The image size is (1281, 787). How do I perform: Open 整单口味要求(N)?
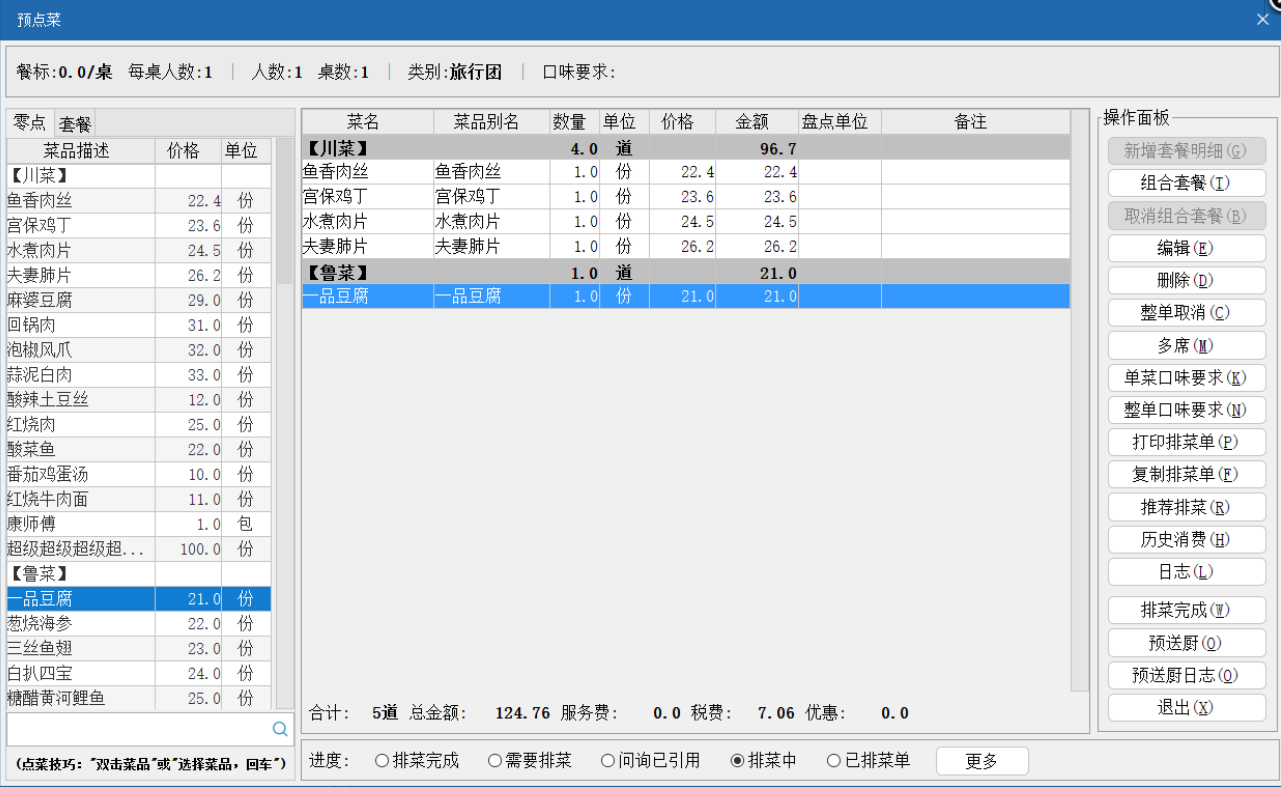[1186, 410]
